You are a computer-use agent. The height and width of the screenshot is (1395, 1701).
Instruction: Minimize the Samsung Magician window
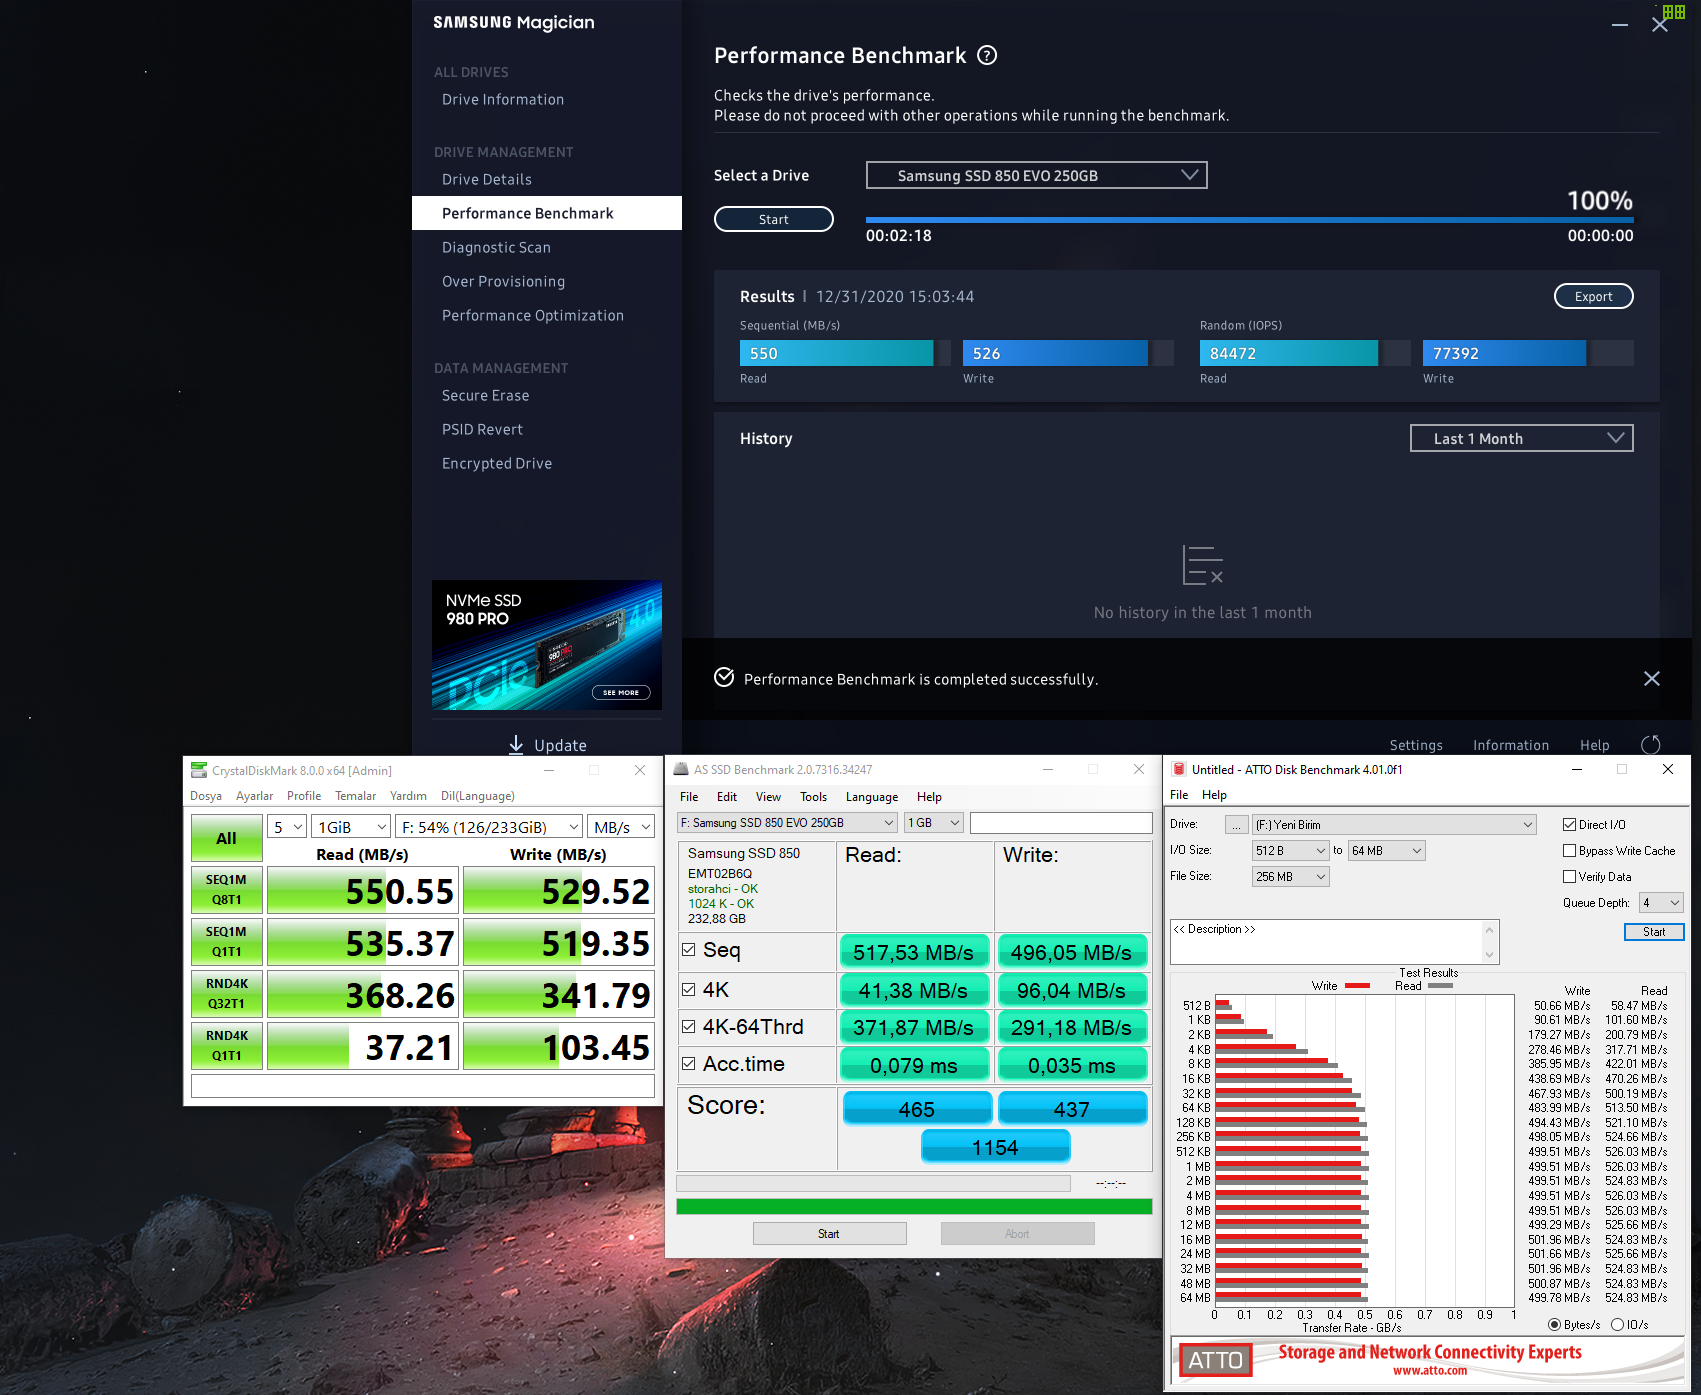[x=1620, y=25]
